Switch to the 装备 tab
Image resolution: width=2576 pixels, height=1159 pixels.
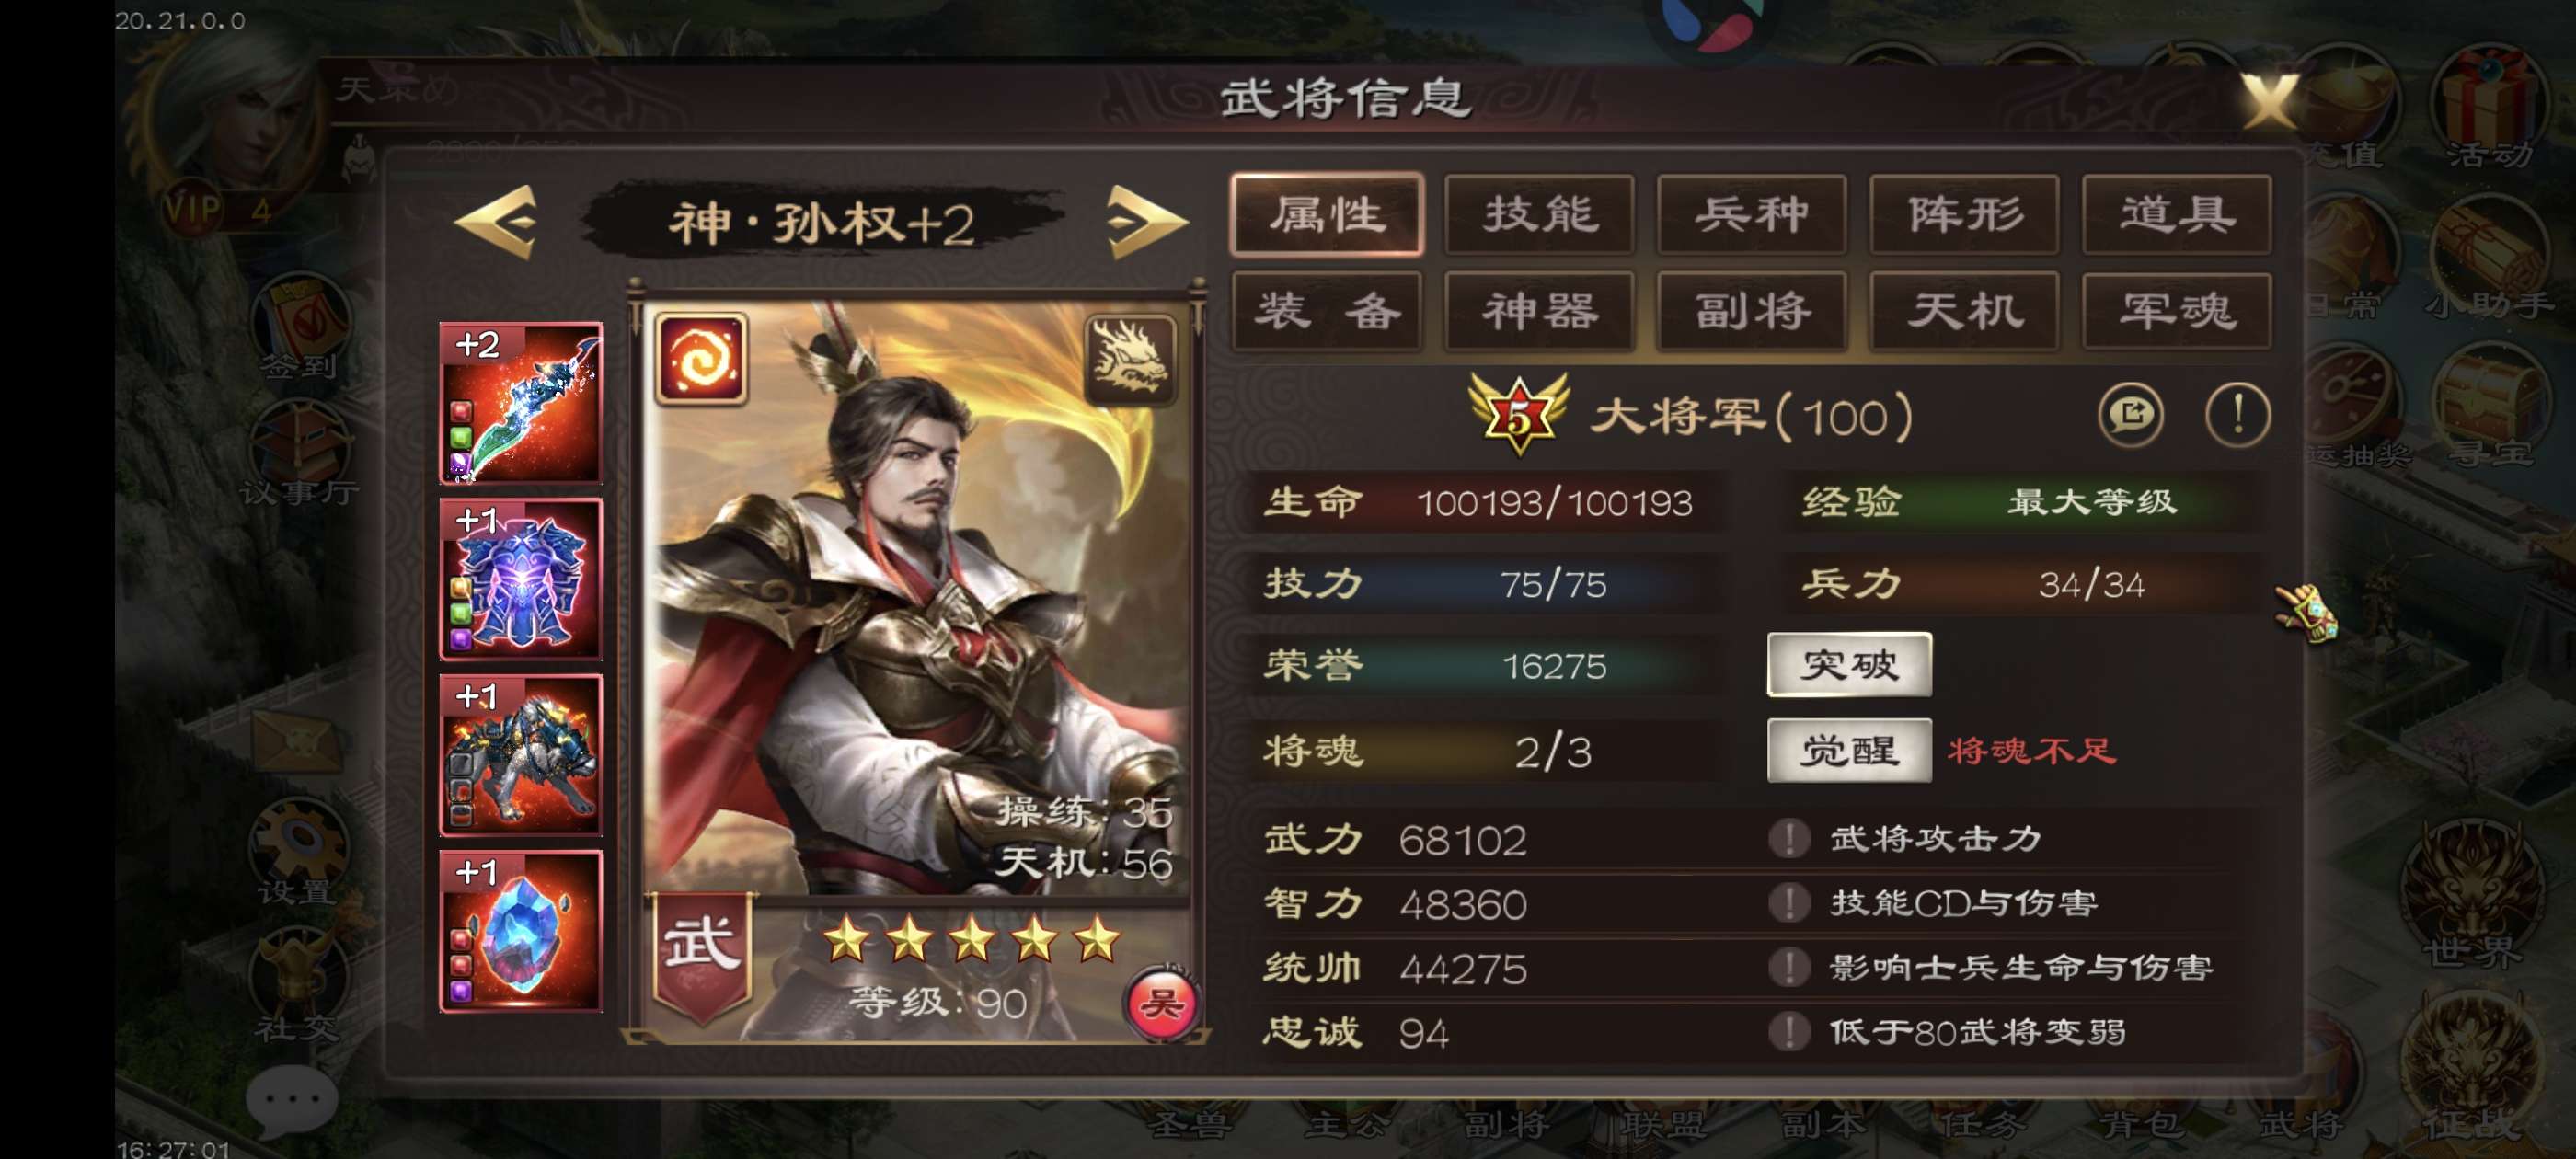click(x=1327, y=311)
